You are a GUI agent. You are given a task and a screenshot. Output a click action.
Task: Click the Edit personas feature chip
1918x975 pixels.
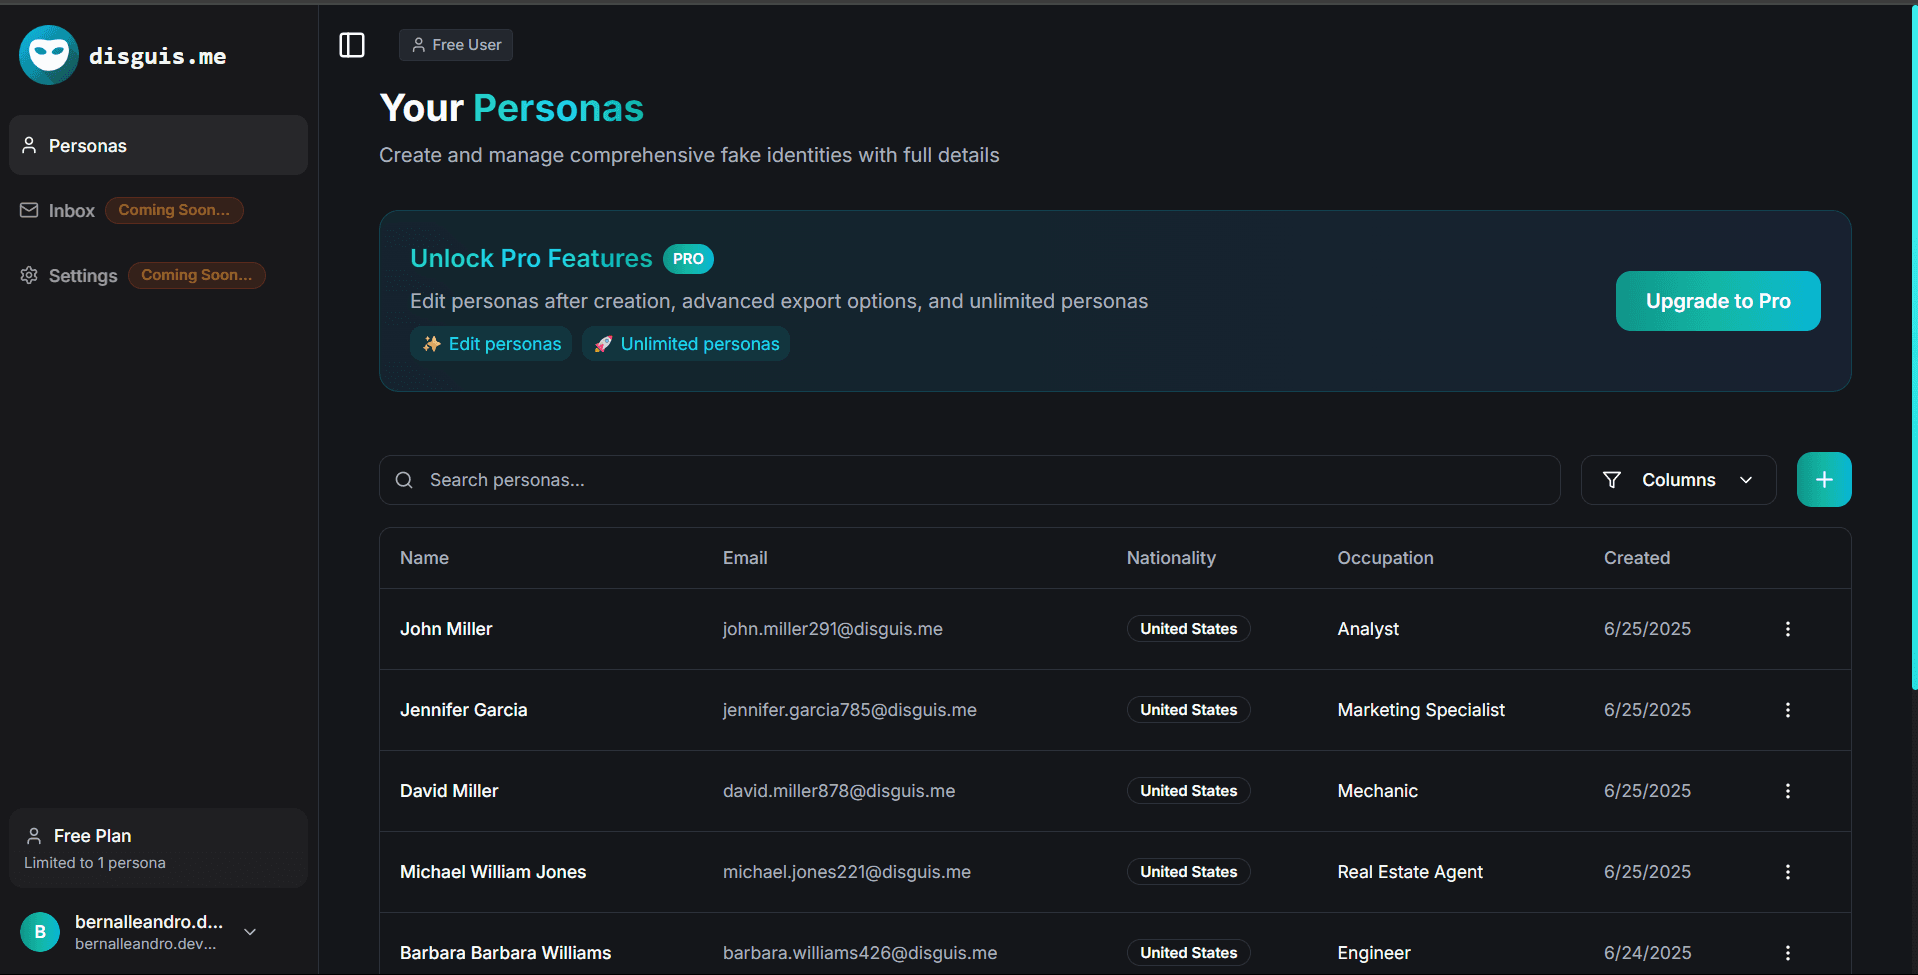491,344
